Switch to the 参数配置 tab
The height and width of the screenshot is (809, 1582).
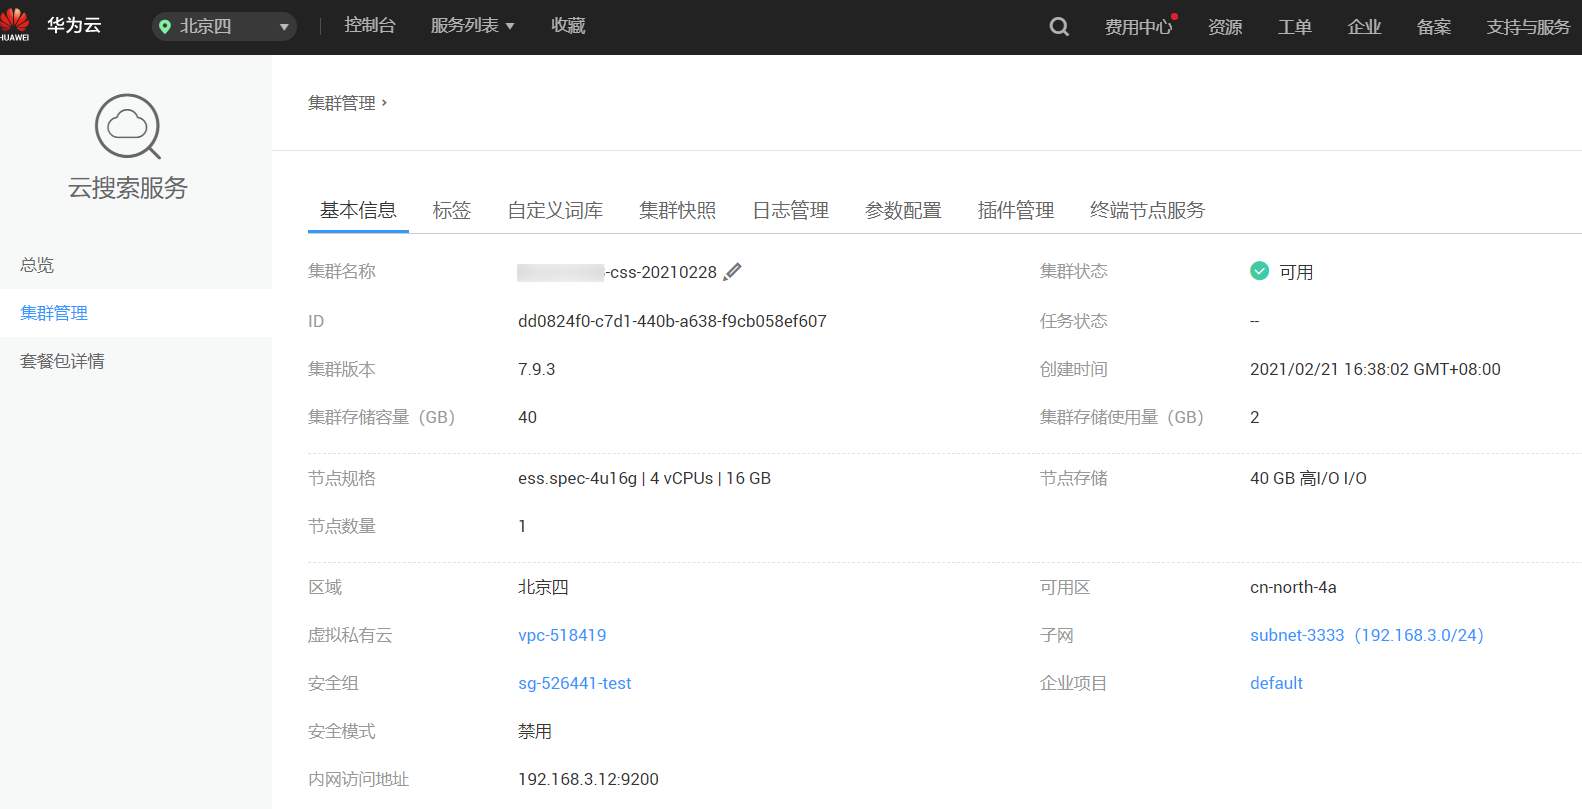[x=903, y=210]
